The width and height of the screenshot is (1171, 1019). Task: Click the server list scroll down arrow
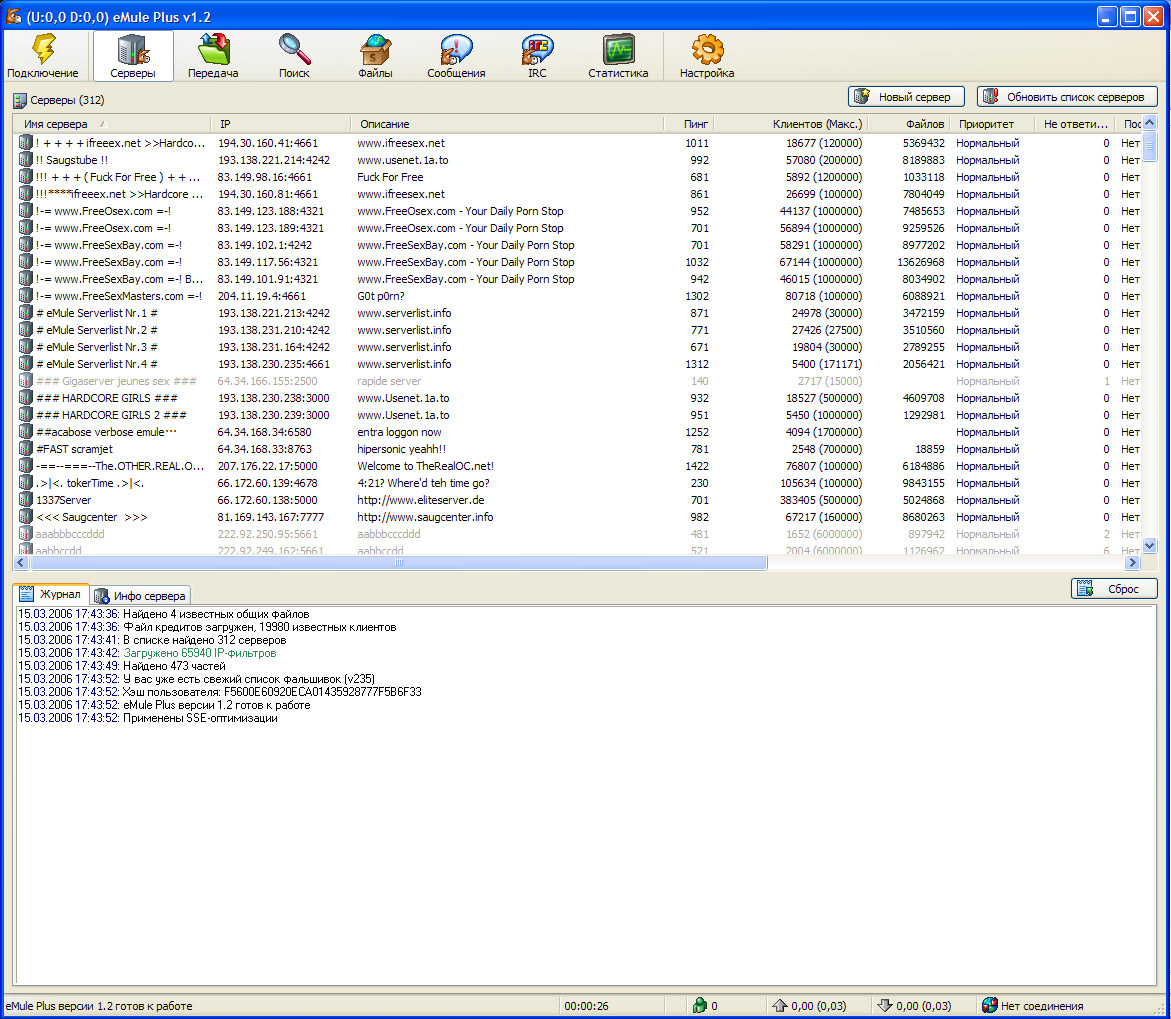pyautogui.click(x=1150, y=546)
